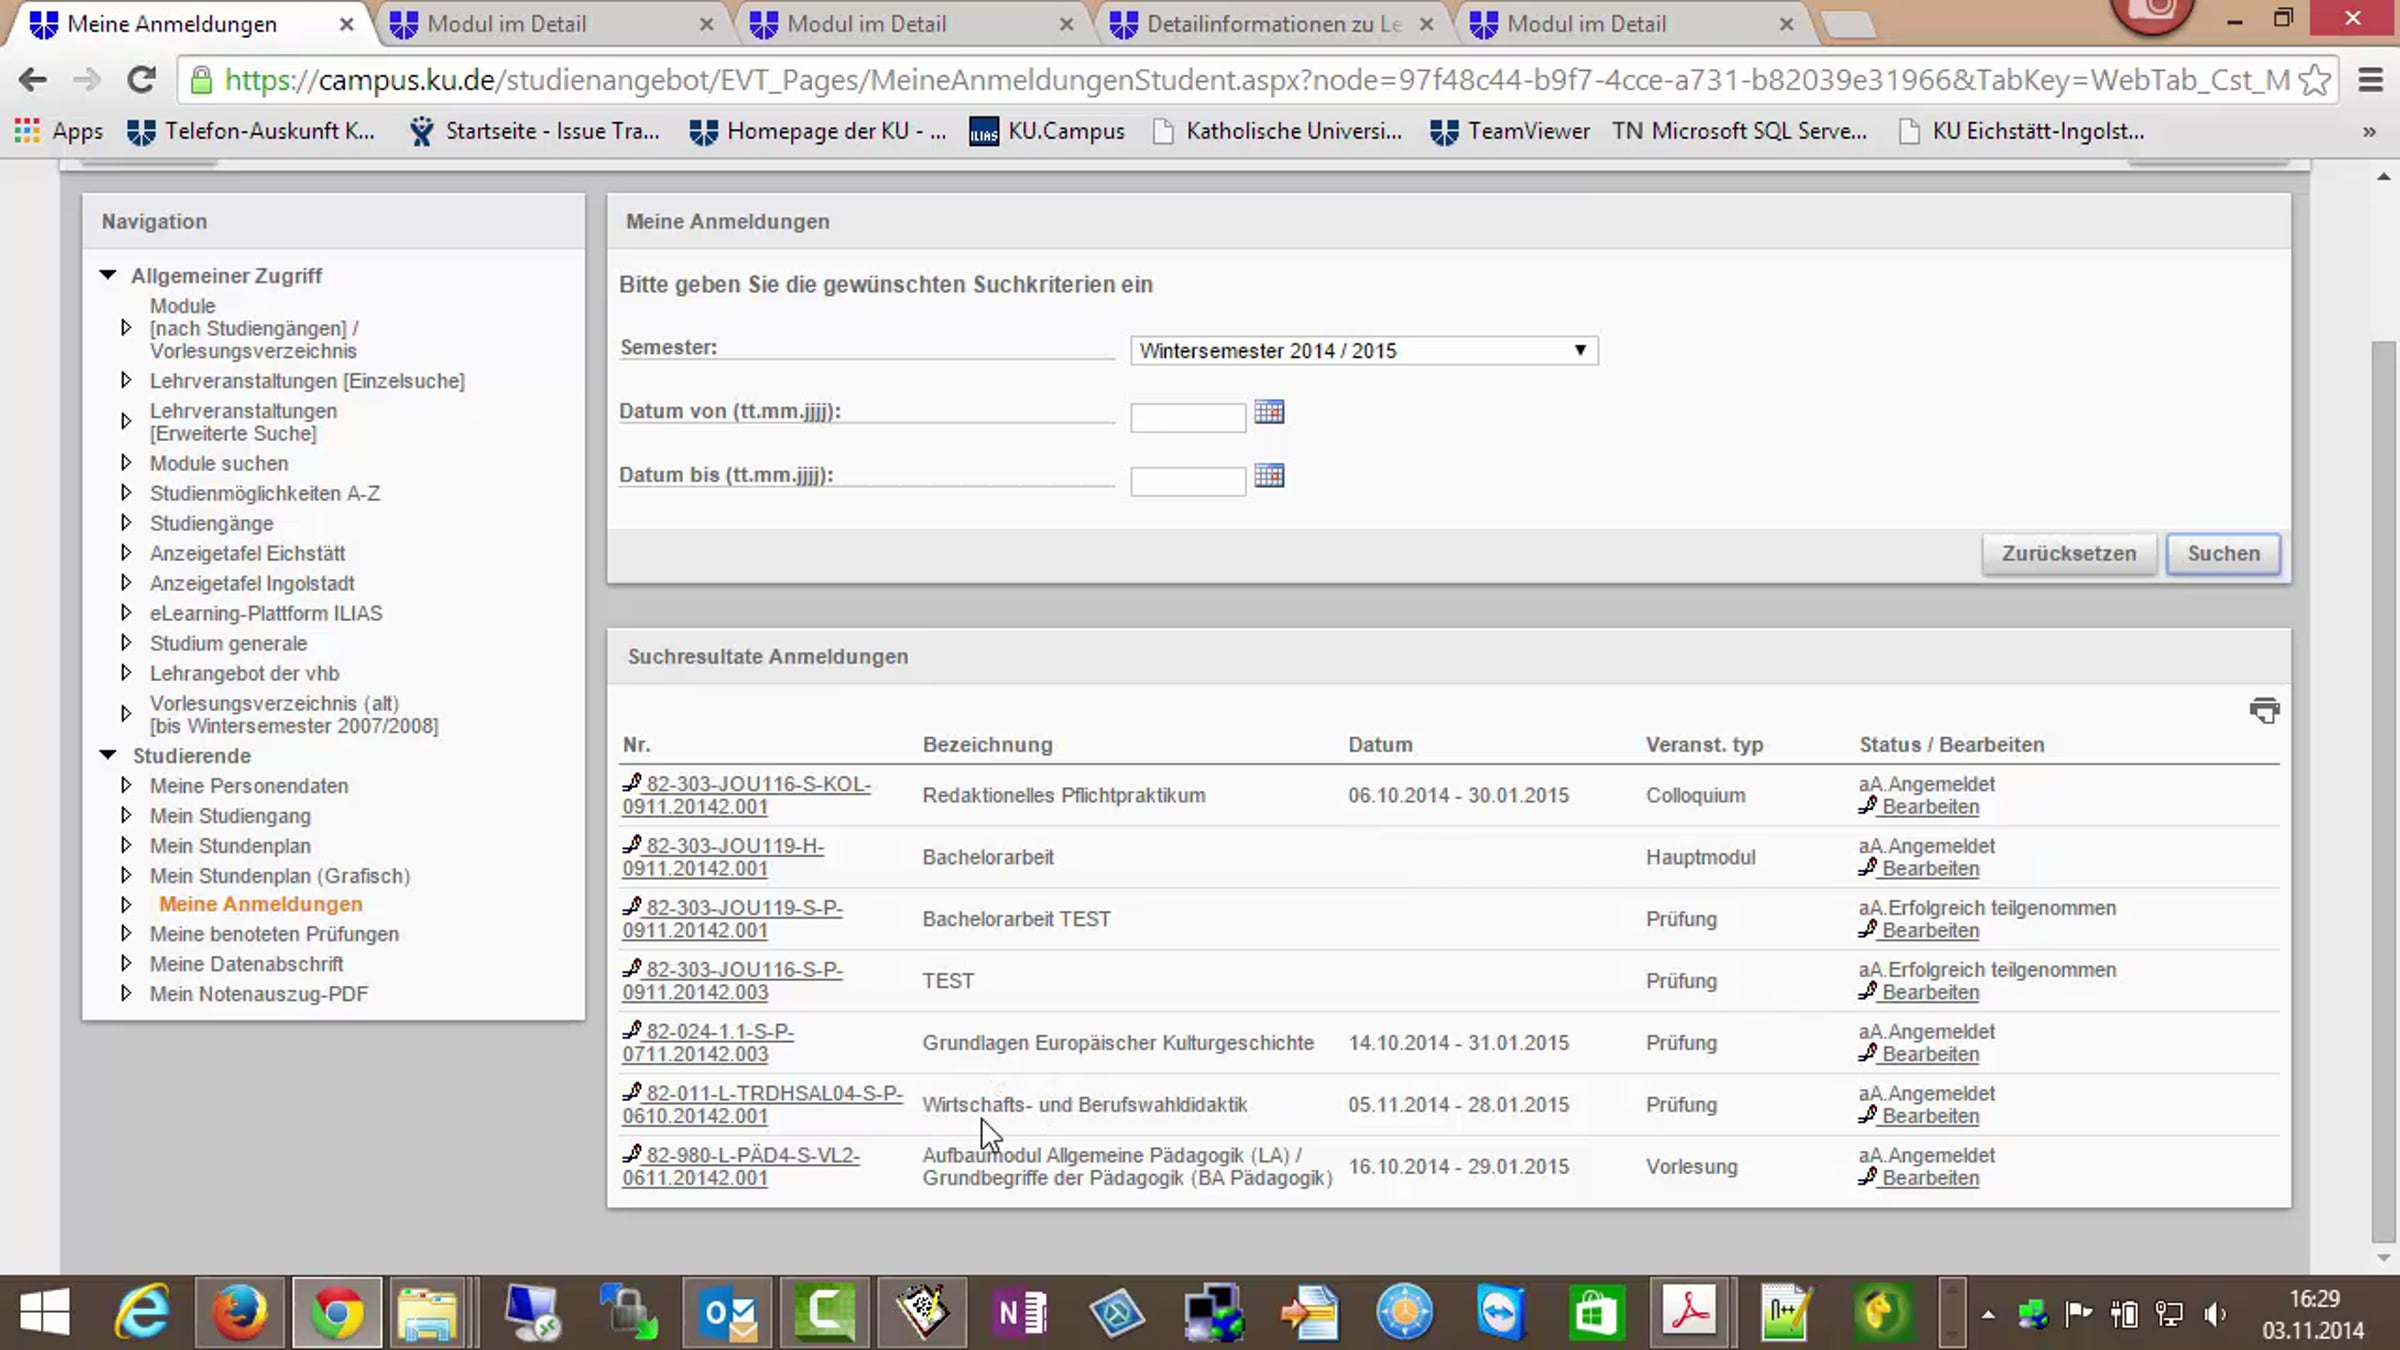Open Internet Explorer from the taskbar
The width and height of the screenshot is (2400, 1350).
142,1312
